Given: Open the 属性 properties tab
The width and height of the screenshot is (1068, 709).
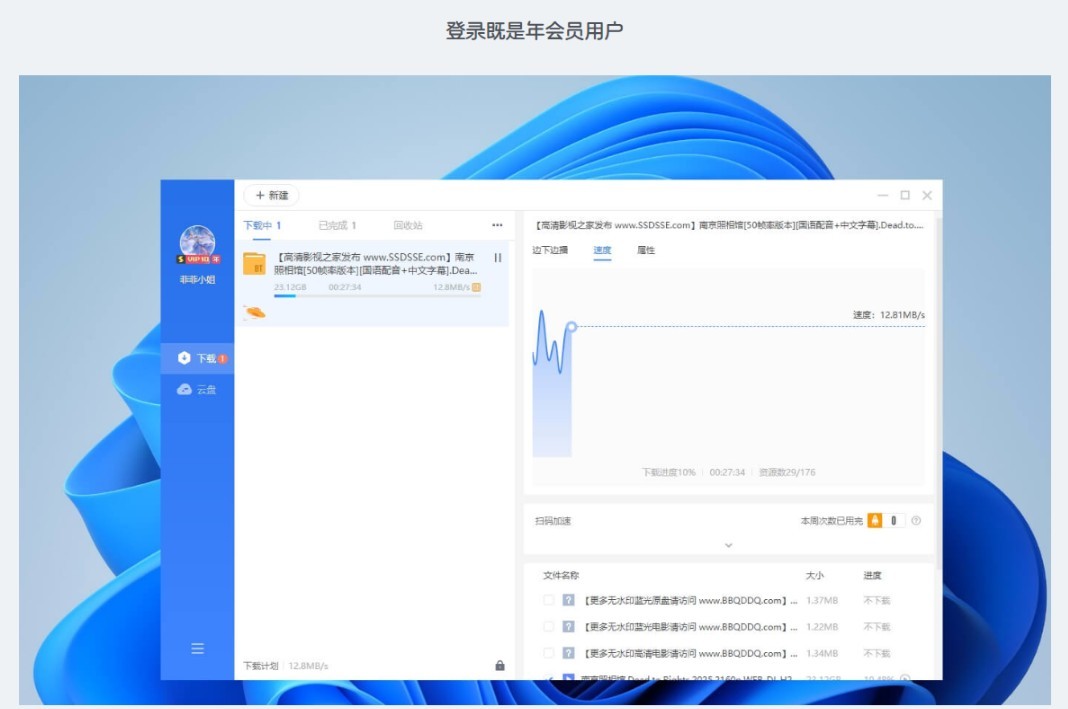Looking at the screenshot, I should (x=646, y=250).
